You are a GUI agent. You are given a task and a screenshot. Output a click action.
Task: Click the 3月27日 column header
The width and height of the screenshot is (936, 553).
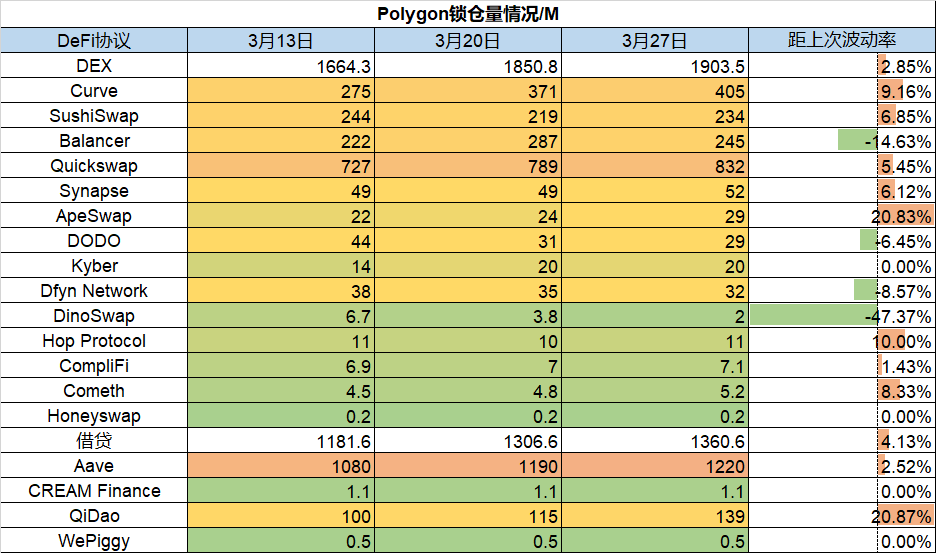click(654, 41)
